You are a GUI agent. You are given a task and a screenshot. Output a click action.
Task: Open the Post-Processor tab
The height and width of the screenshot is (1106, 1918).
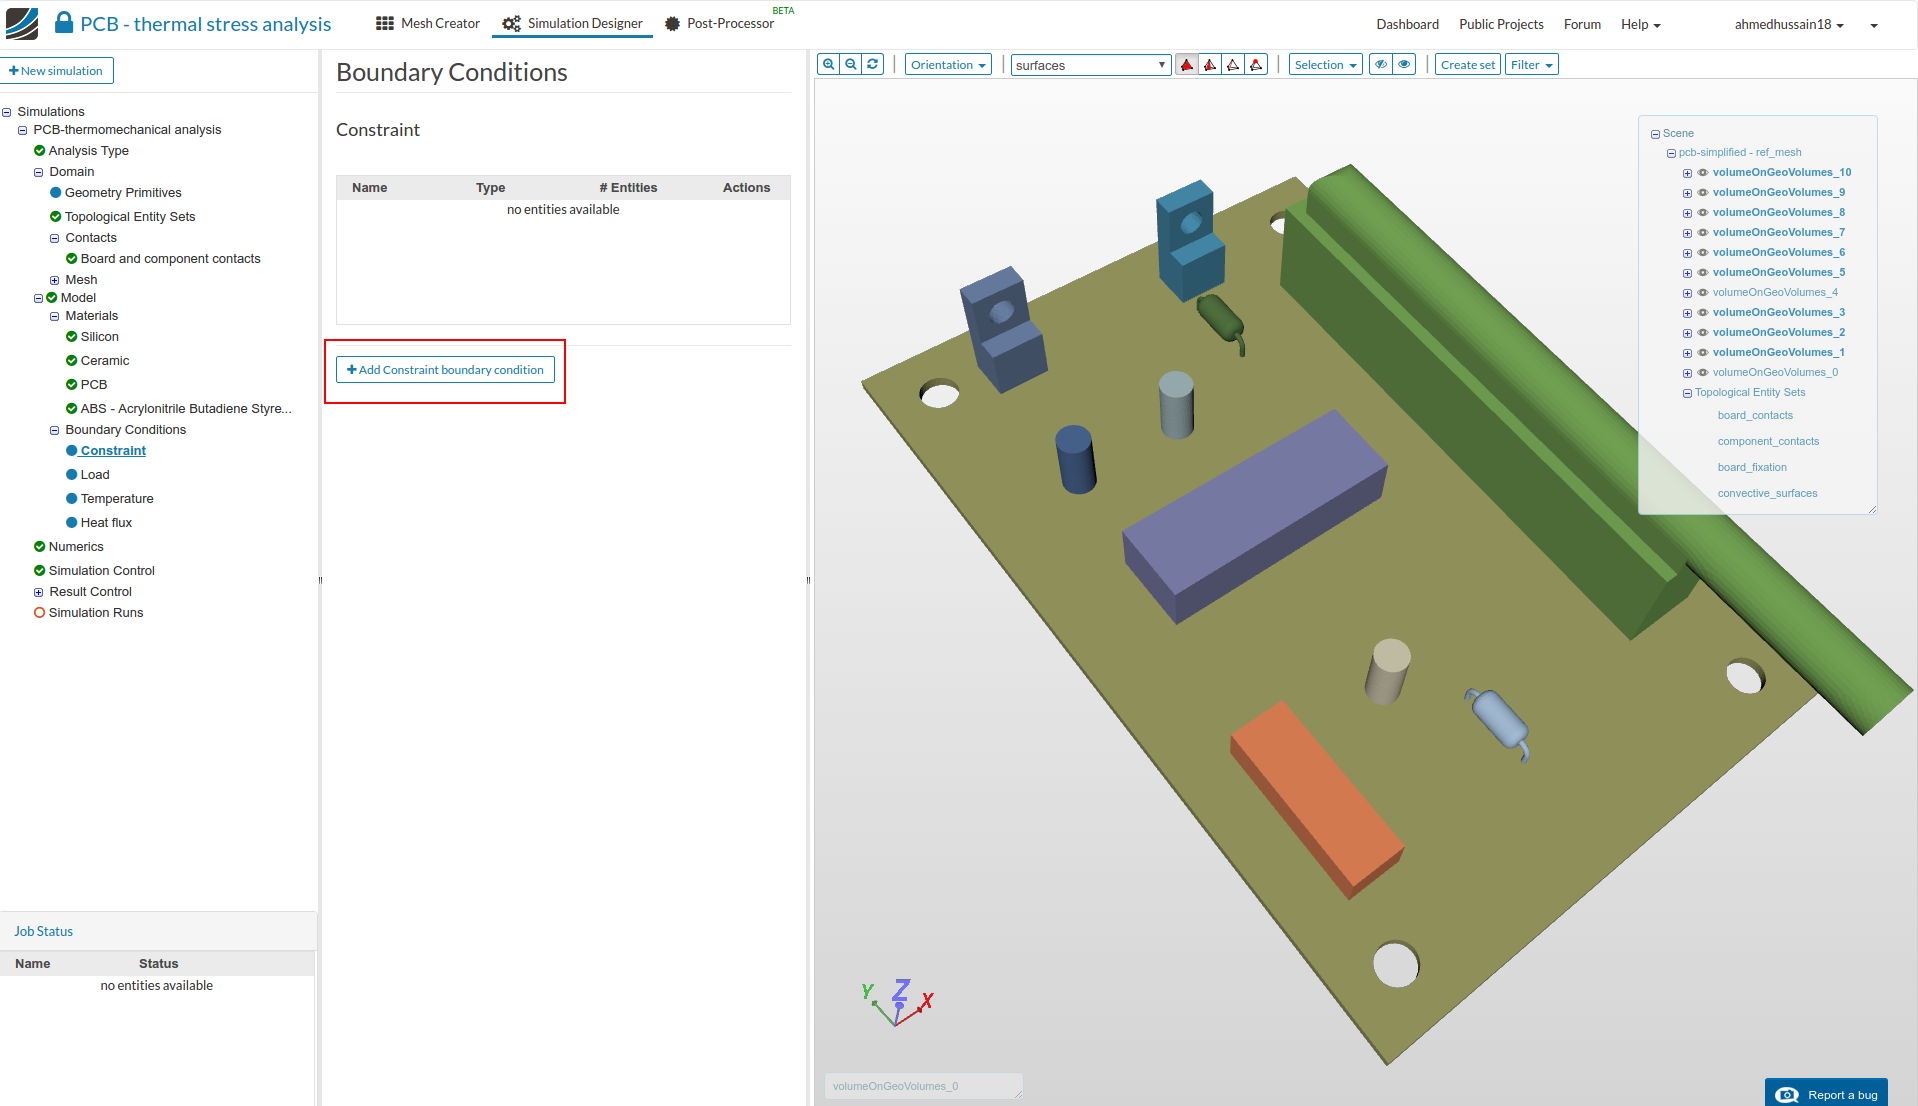point(720,24)
